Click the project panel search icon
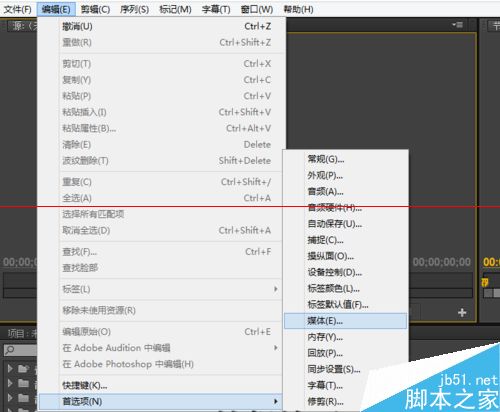This screenshot has width=500, height=412. (x=10, y=350)
